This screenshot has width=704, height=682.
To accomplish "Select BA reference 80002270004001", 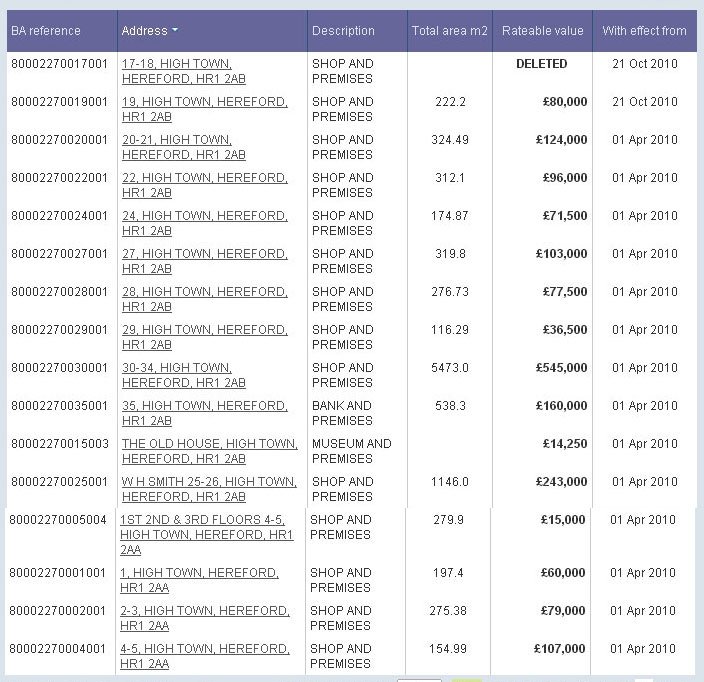I will point(57,649).
